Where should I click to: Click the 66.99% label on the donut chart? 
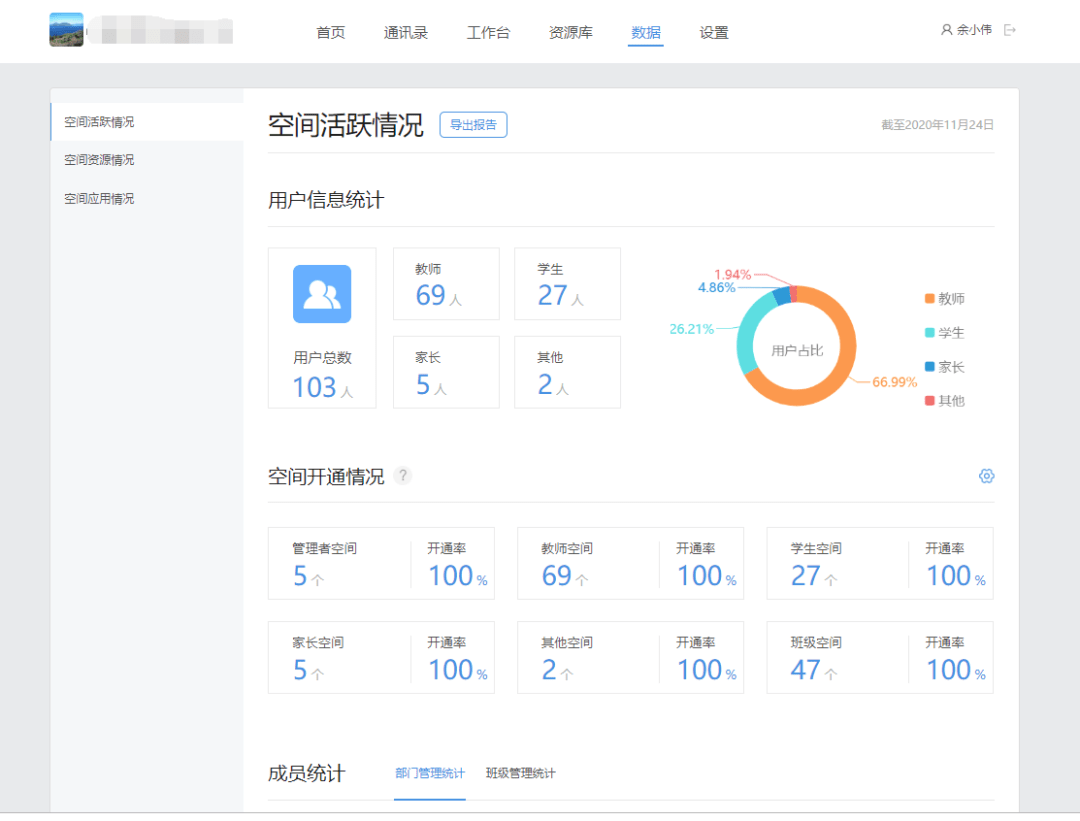coord(894,382)
